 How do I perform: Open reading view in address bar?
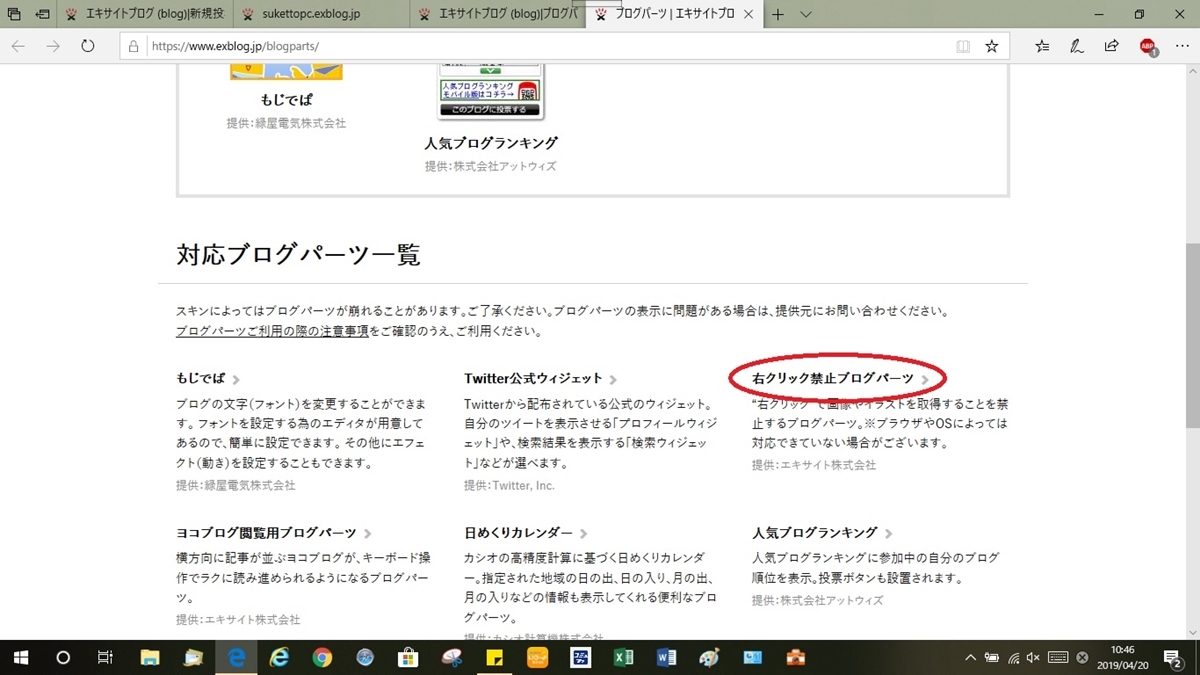coord(962,46)
